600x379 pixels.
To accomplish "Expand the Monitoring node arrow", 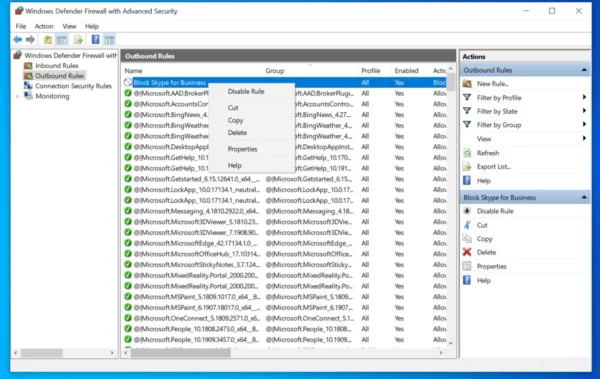I will (x=17, y=96).
